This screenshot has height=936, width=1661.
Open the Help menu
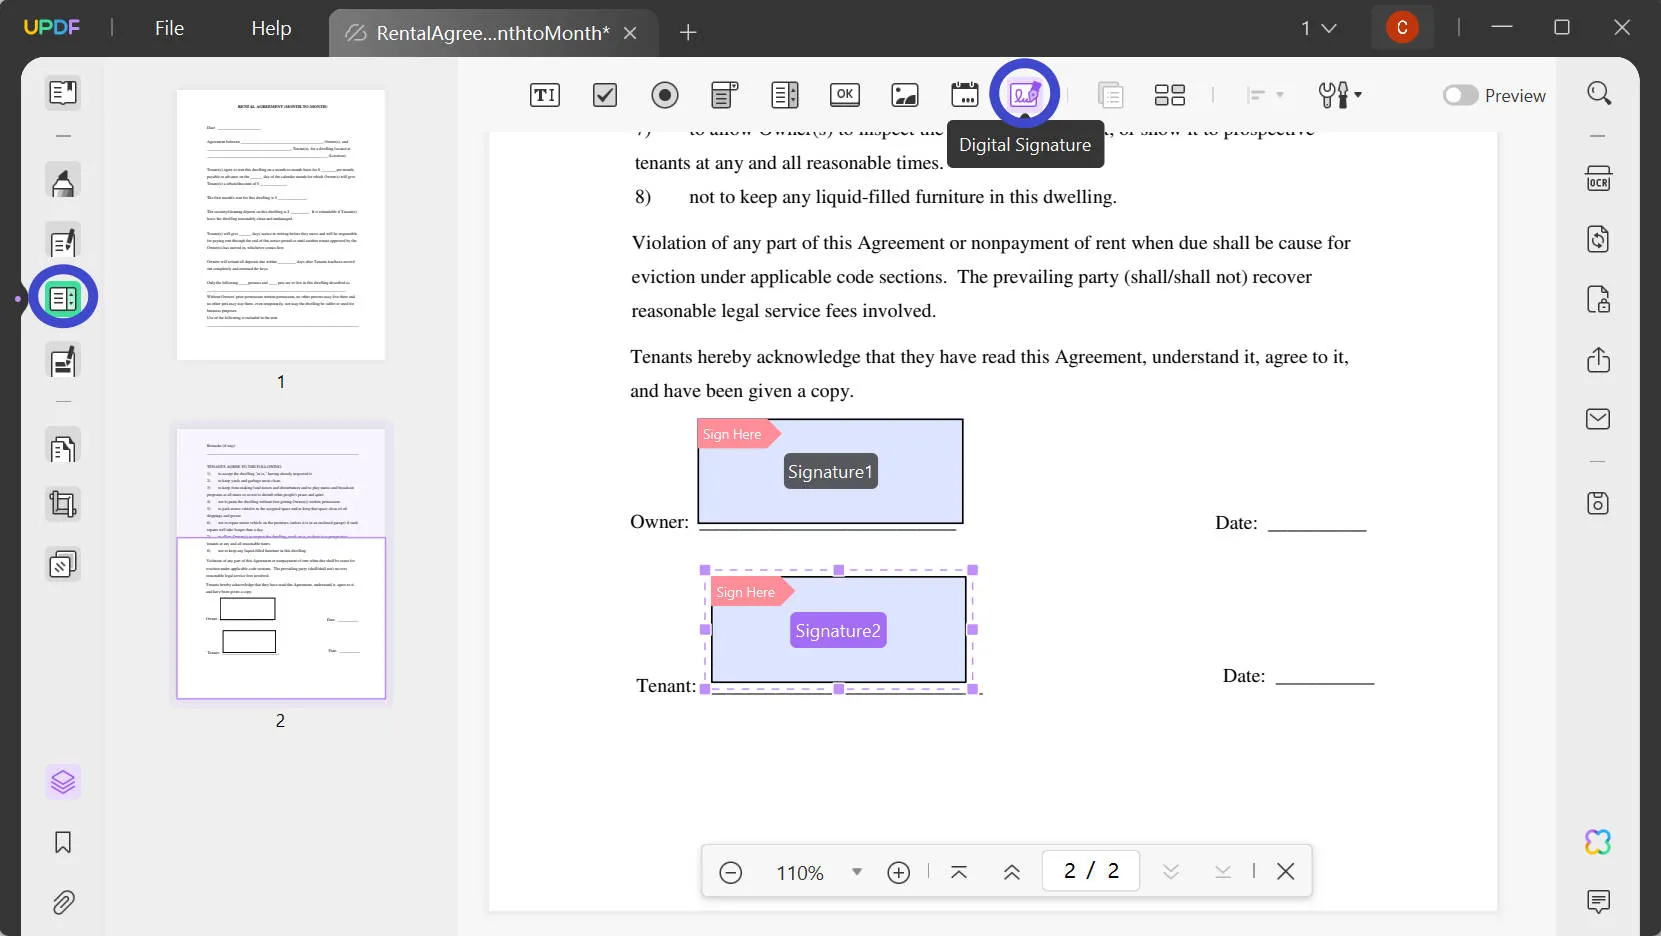(x=271, y=28)
